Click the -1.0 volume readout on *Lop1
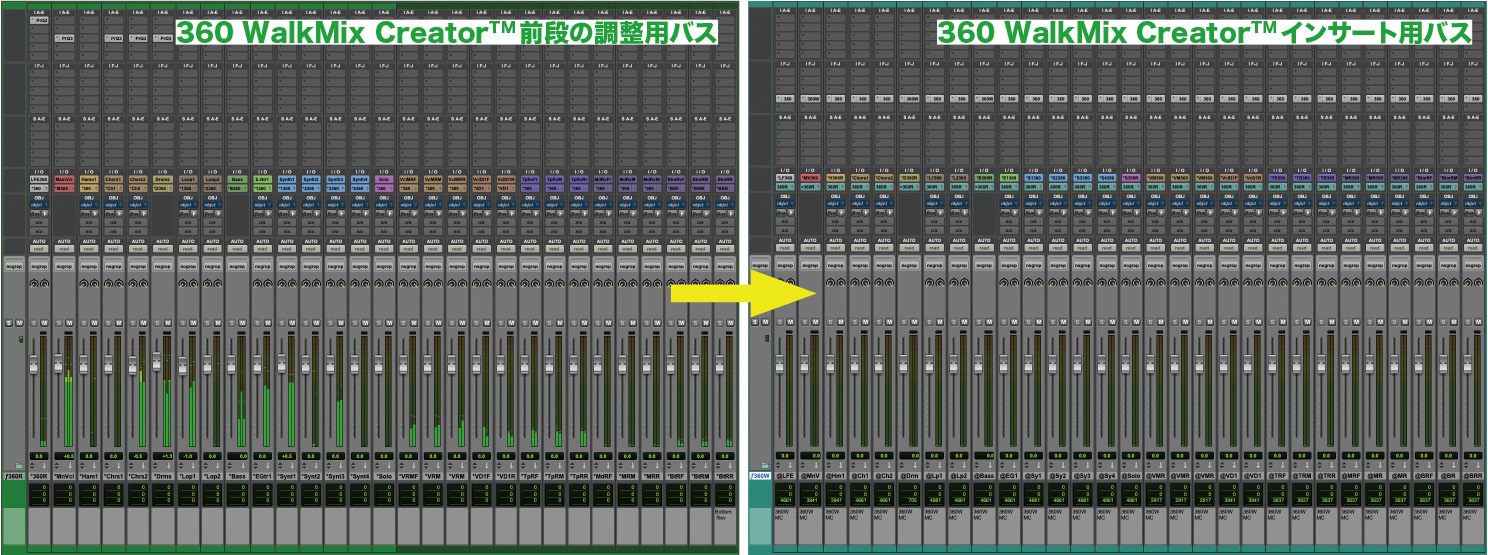 pos(187,456)
